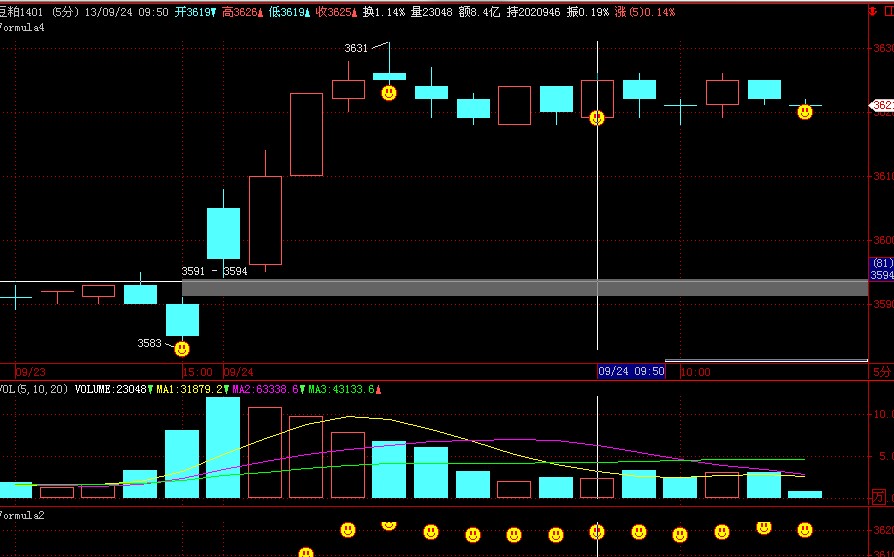The width and height of the screenshot is (894, 557).
Task: Click the (5分) period label in header
Action: click(65, 12)
